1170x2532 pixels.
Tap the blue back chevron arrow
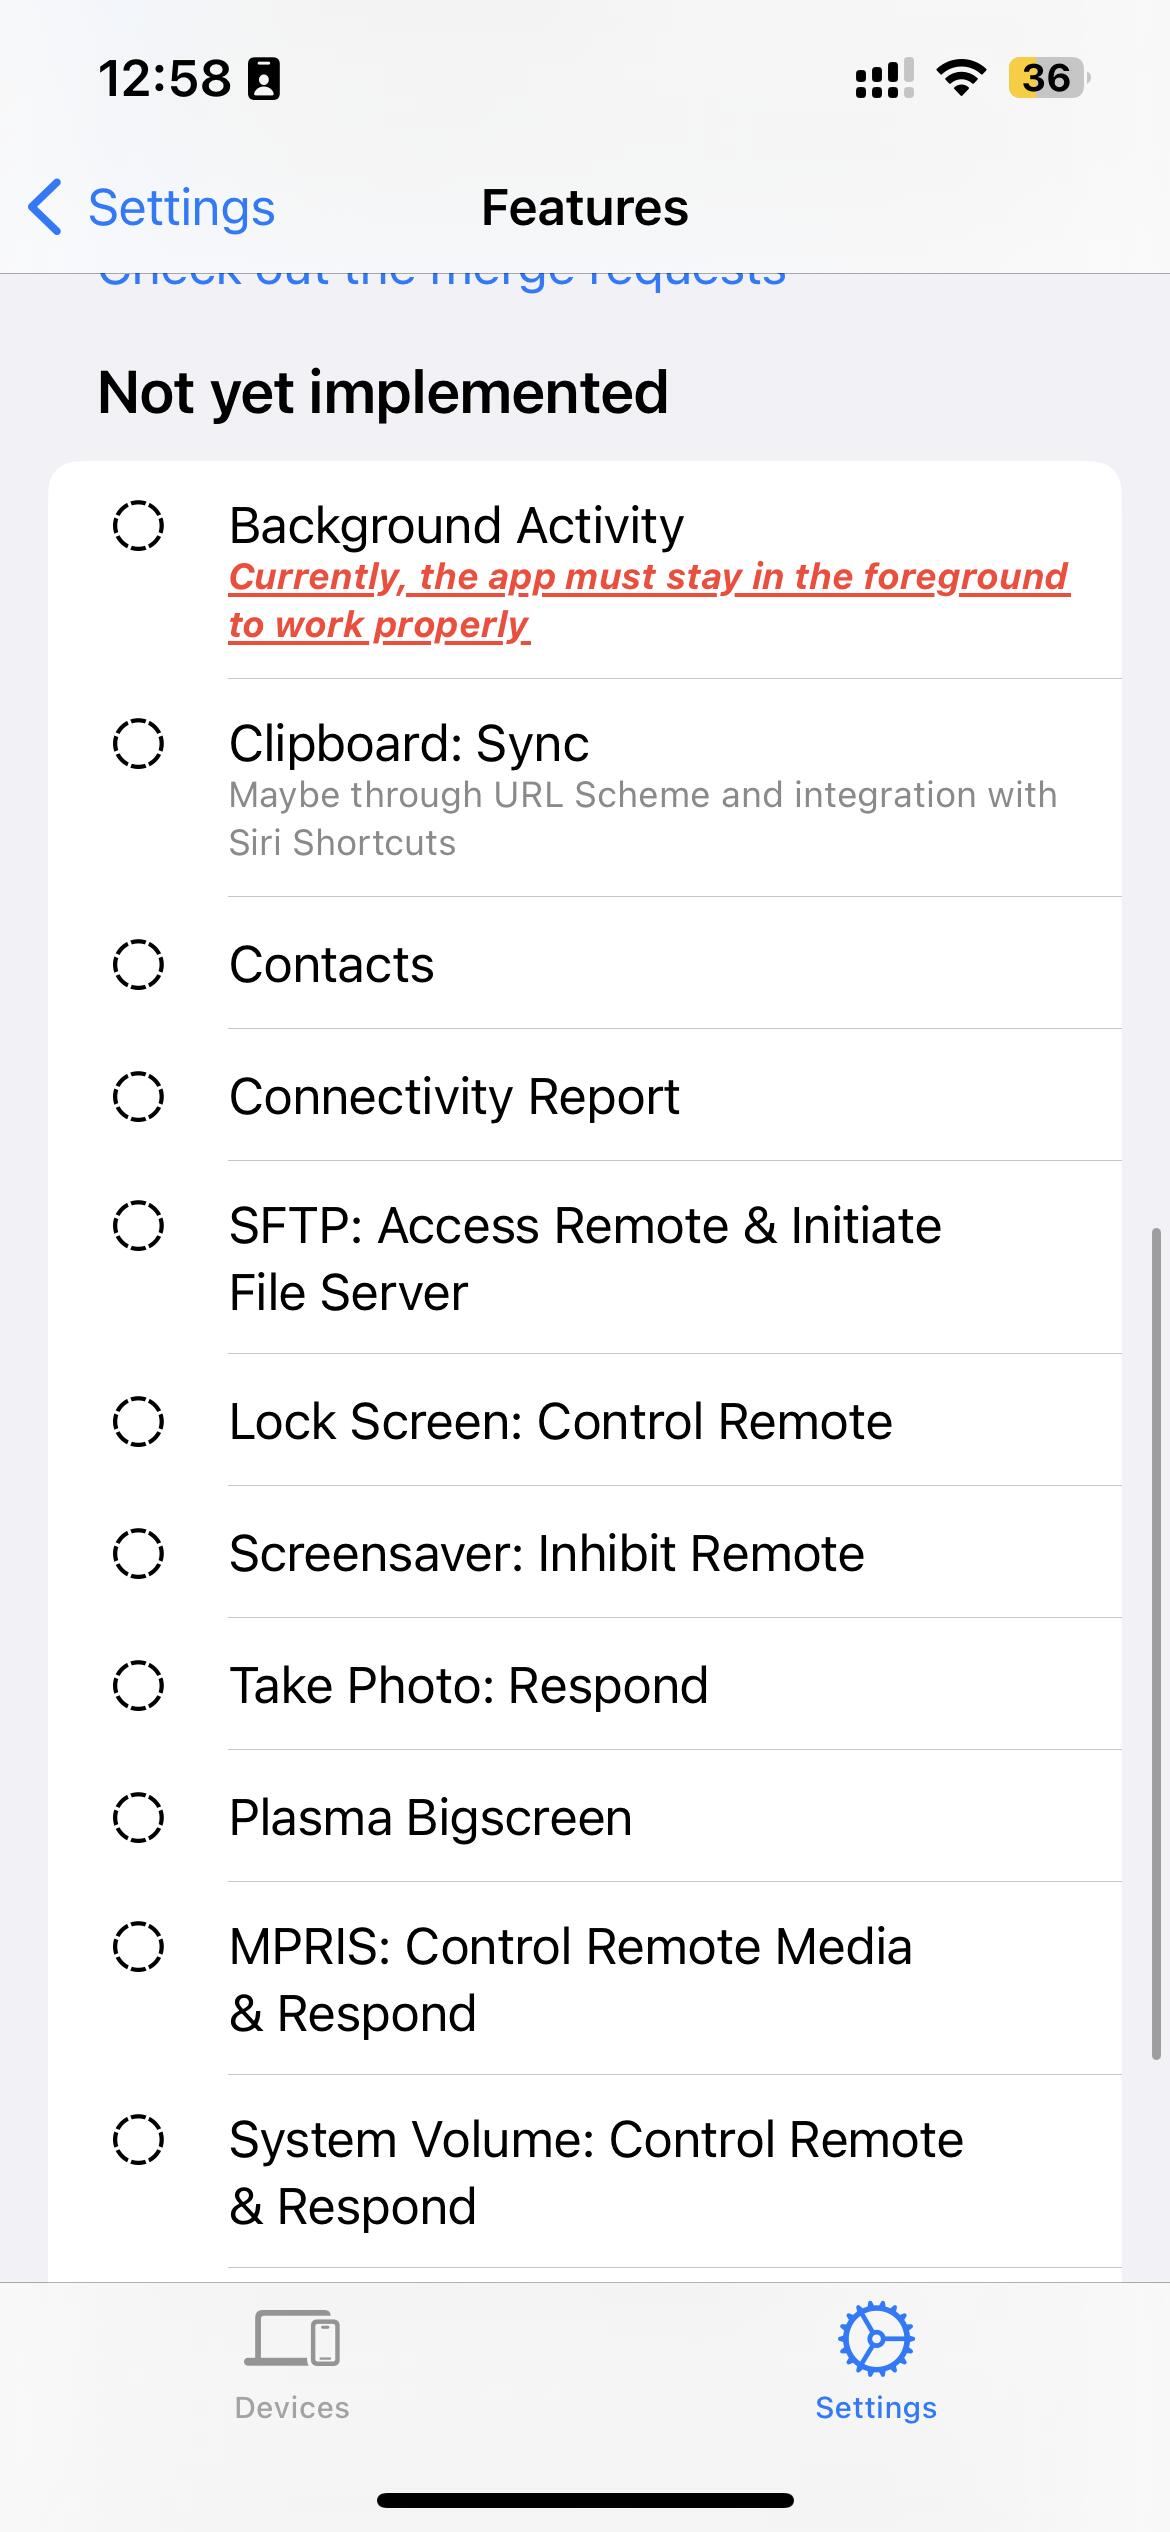(46, 208)
